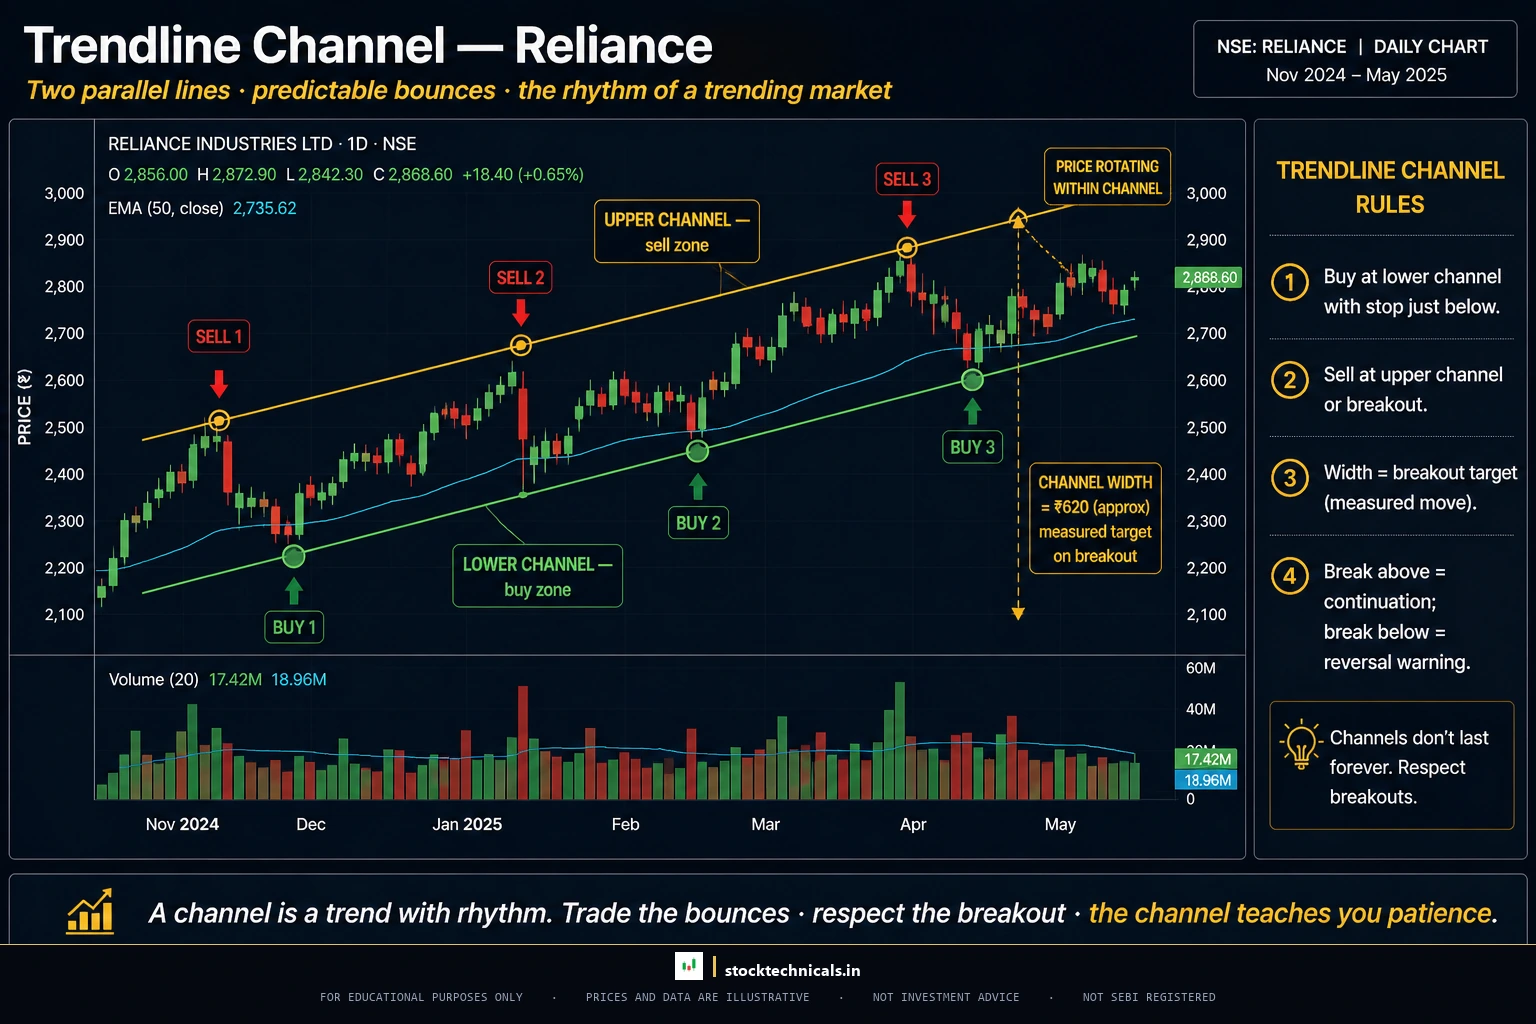
Task: Click the Trendline Channel — Reliance main title
Action: click(x=368, y=46)
